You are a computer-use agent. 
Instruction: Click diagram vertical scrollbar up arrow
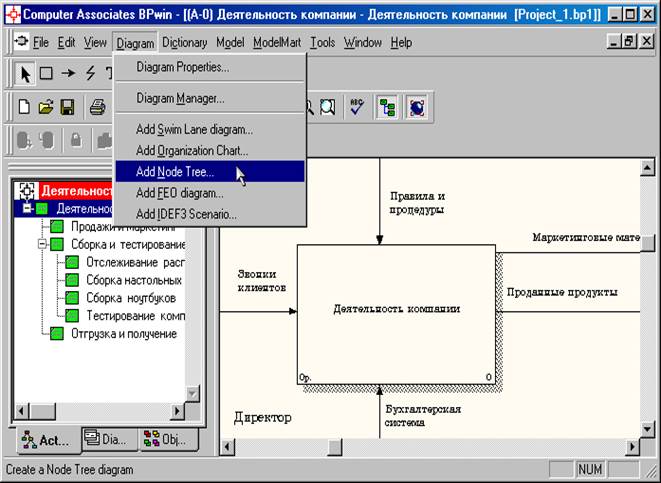647,168
